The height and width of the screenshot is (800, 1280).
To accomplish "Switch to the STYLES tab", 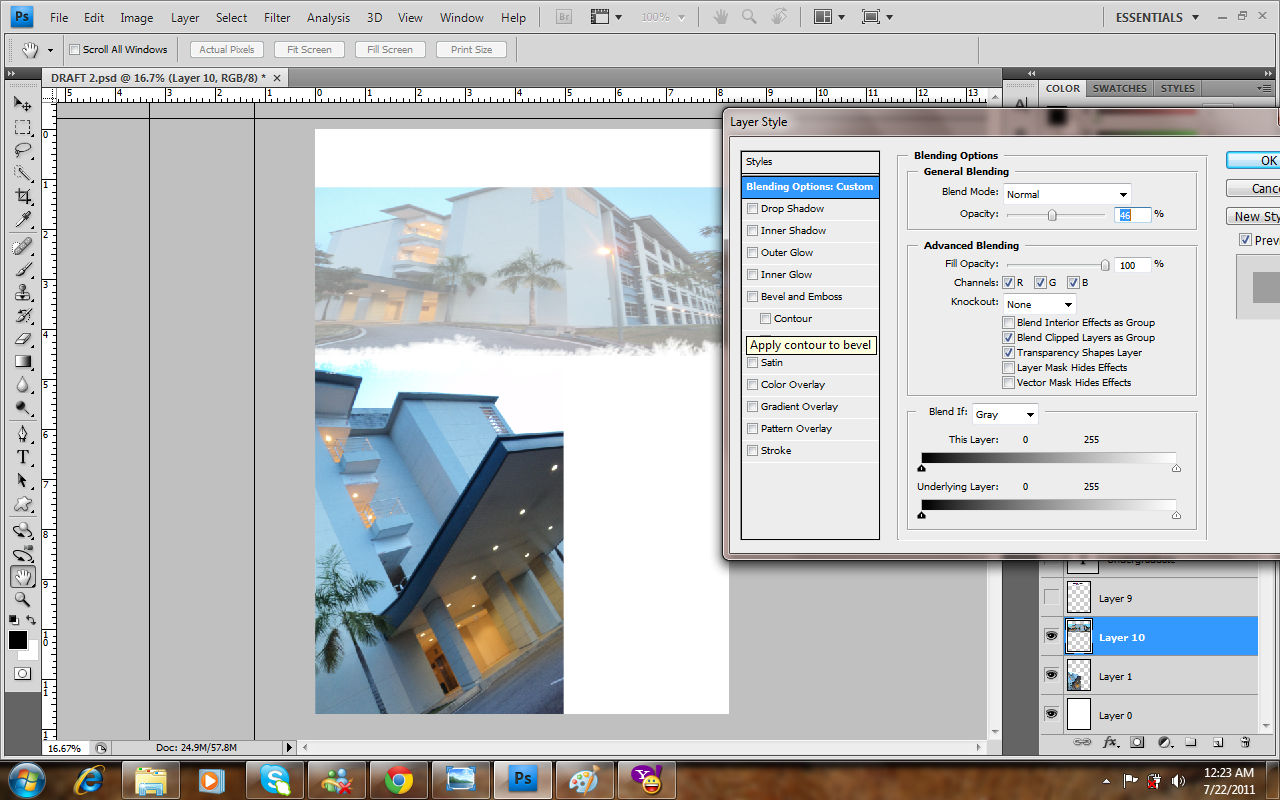I will 1178,88.
